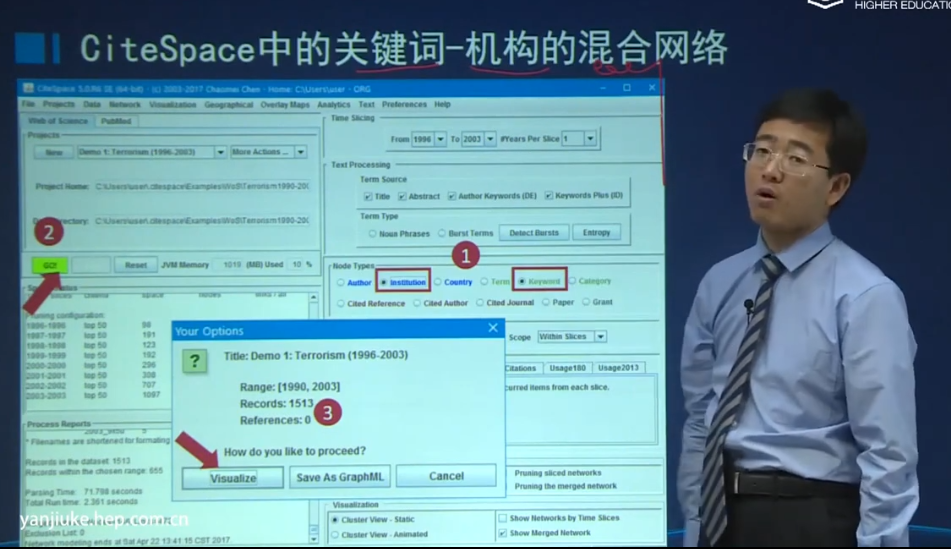This screenshot has width=951, height=549.
Task: Open the Data menu
Action: click(x=92, y=104)
